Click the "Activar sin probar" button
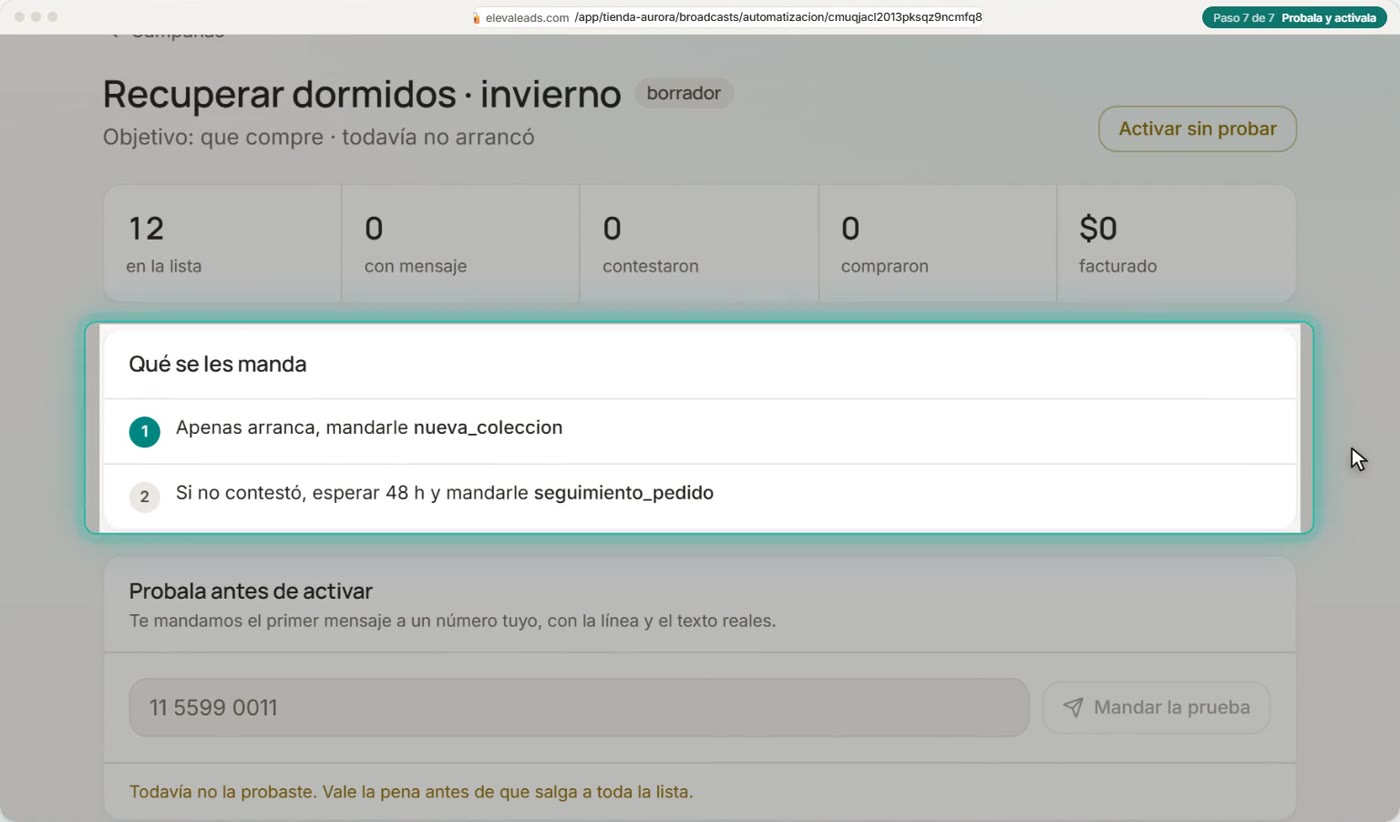This screenshot has width=1400, height=822. point(1197,129)
